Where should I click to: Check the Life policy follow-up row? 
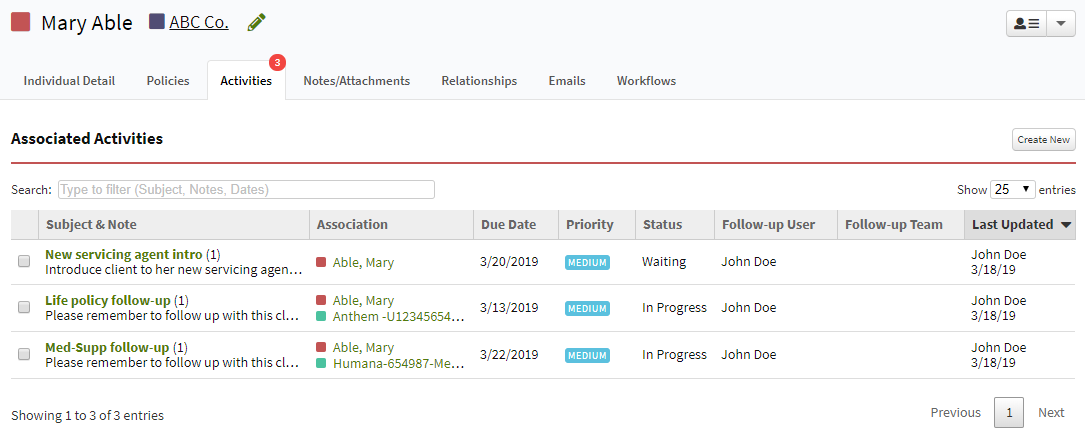pyautogui.click(x=24, y=307)
